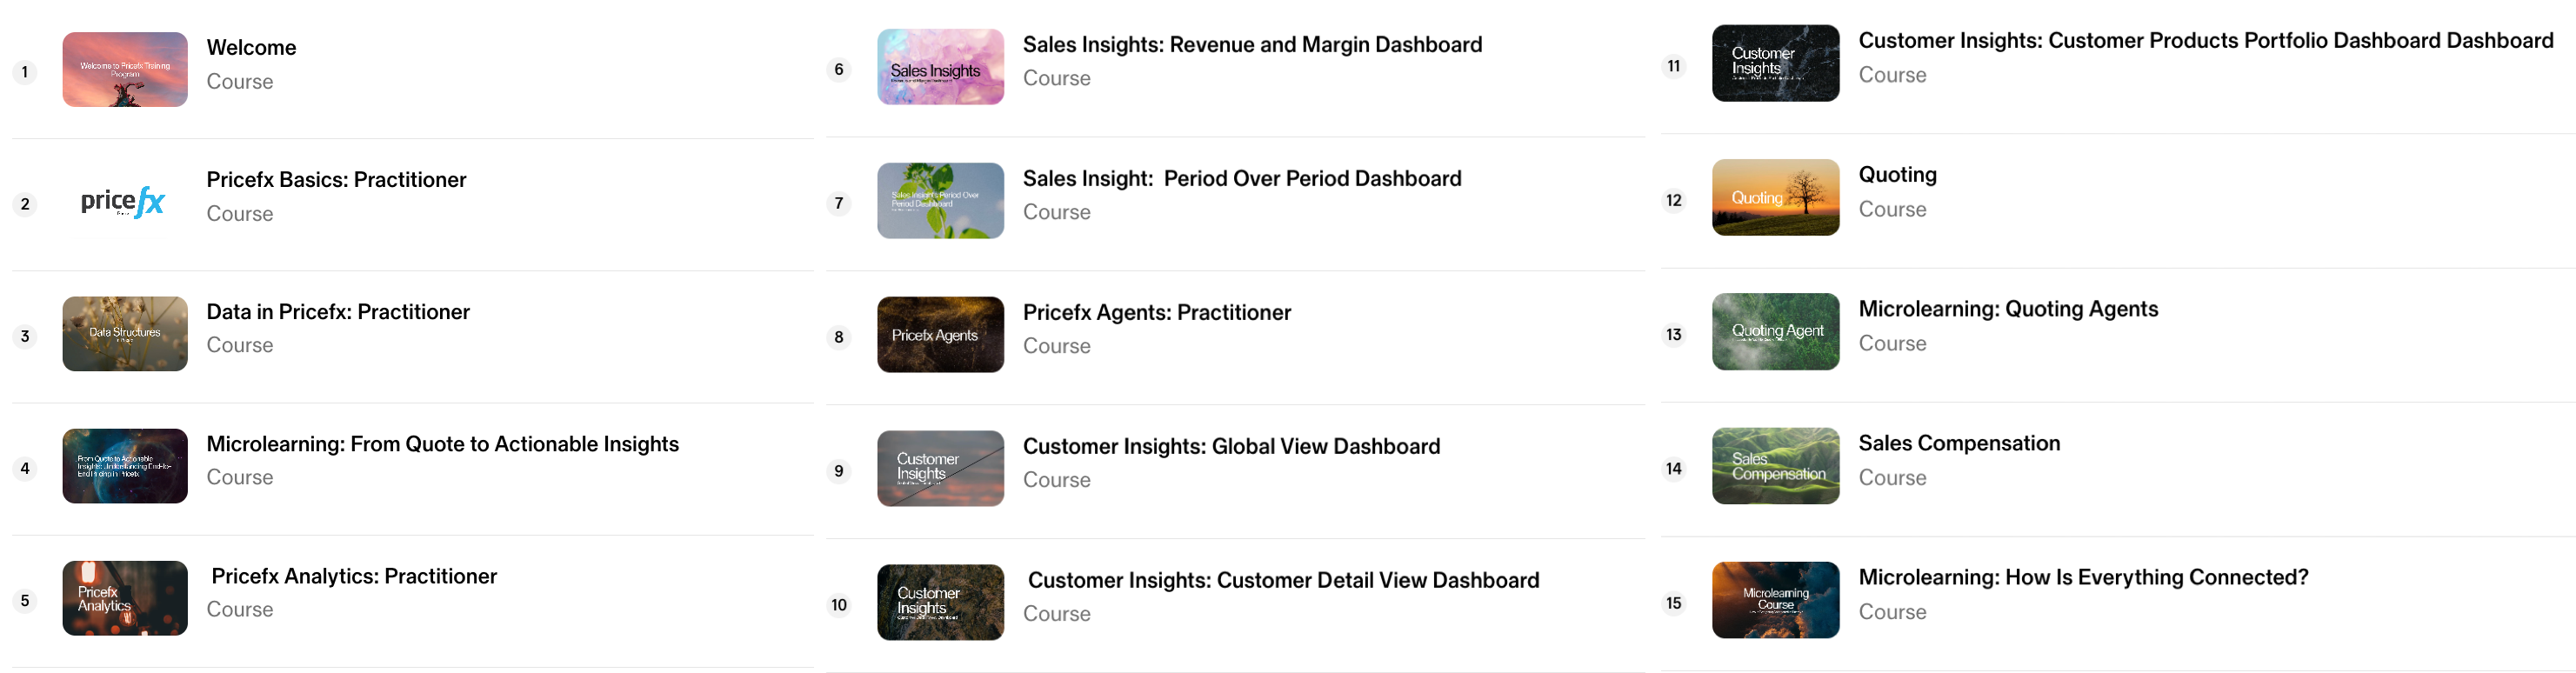The height and width of the screenshot is (673, 2576).
Task: Open Data in Pricefx: Practitioner course
Action: (338, 312)
